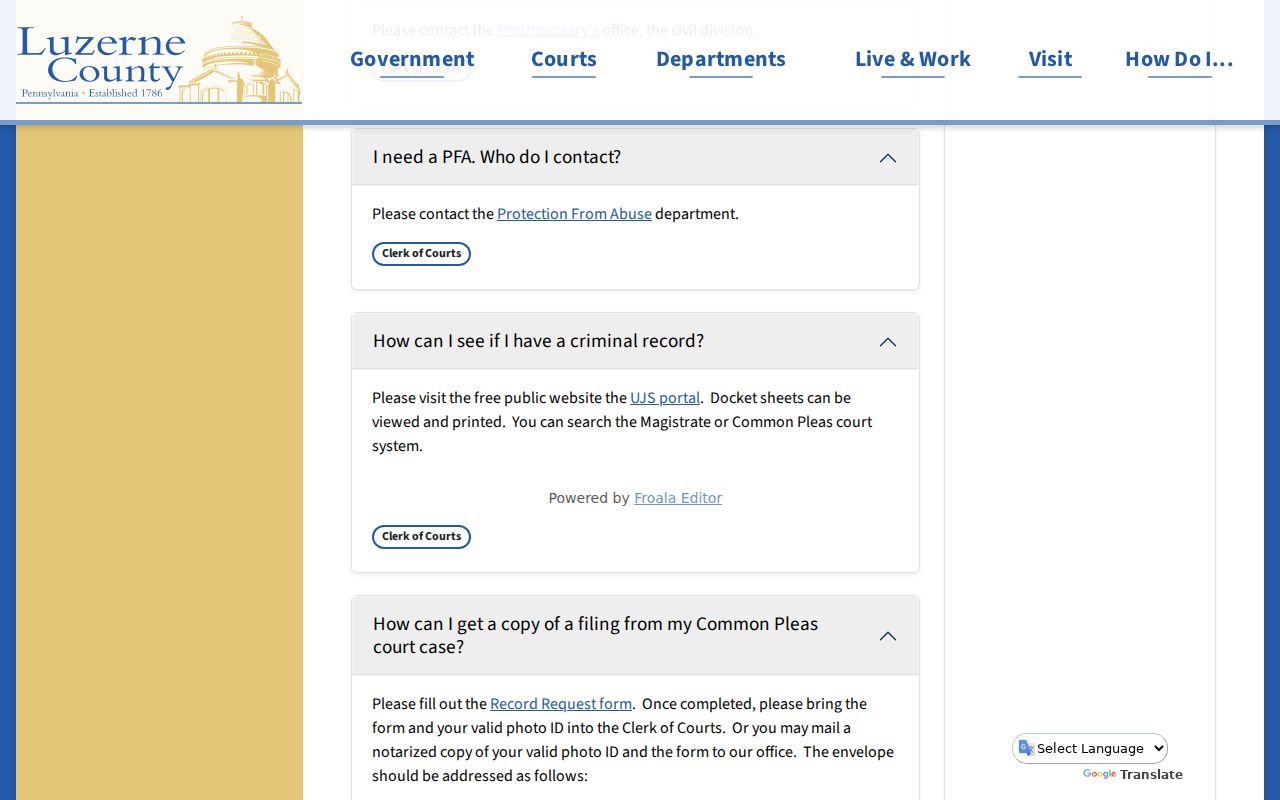Toggle 'How can I get a copy of a filing' header

[635, 635]
